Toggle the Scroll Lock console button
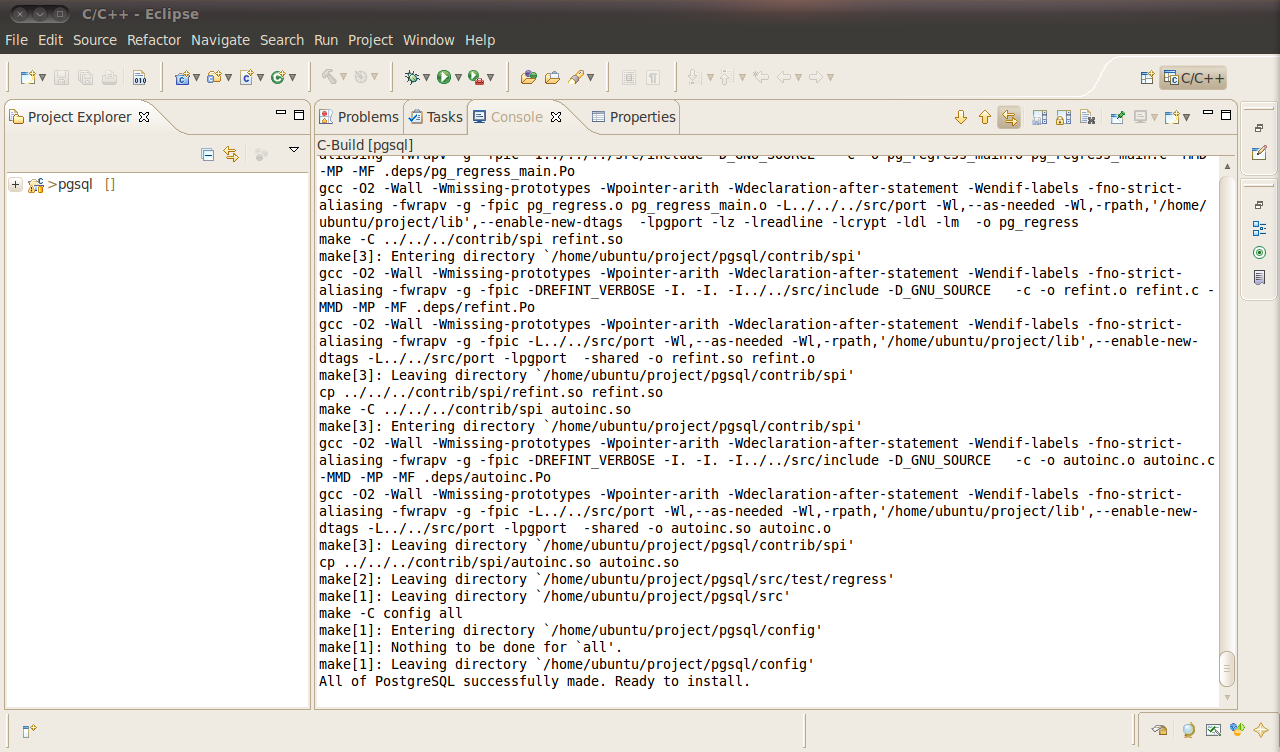1280x752 pixels. coord(1063,117)
